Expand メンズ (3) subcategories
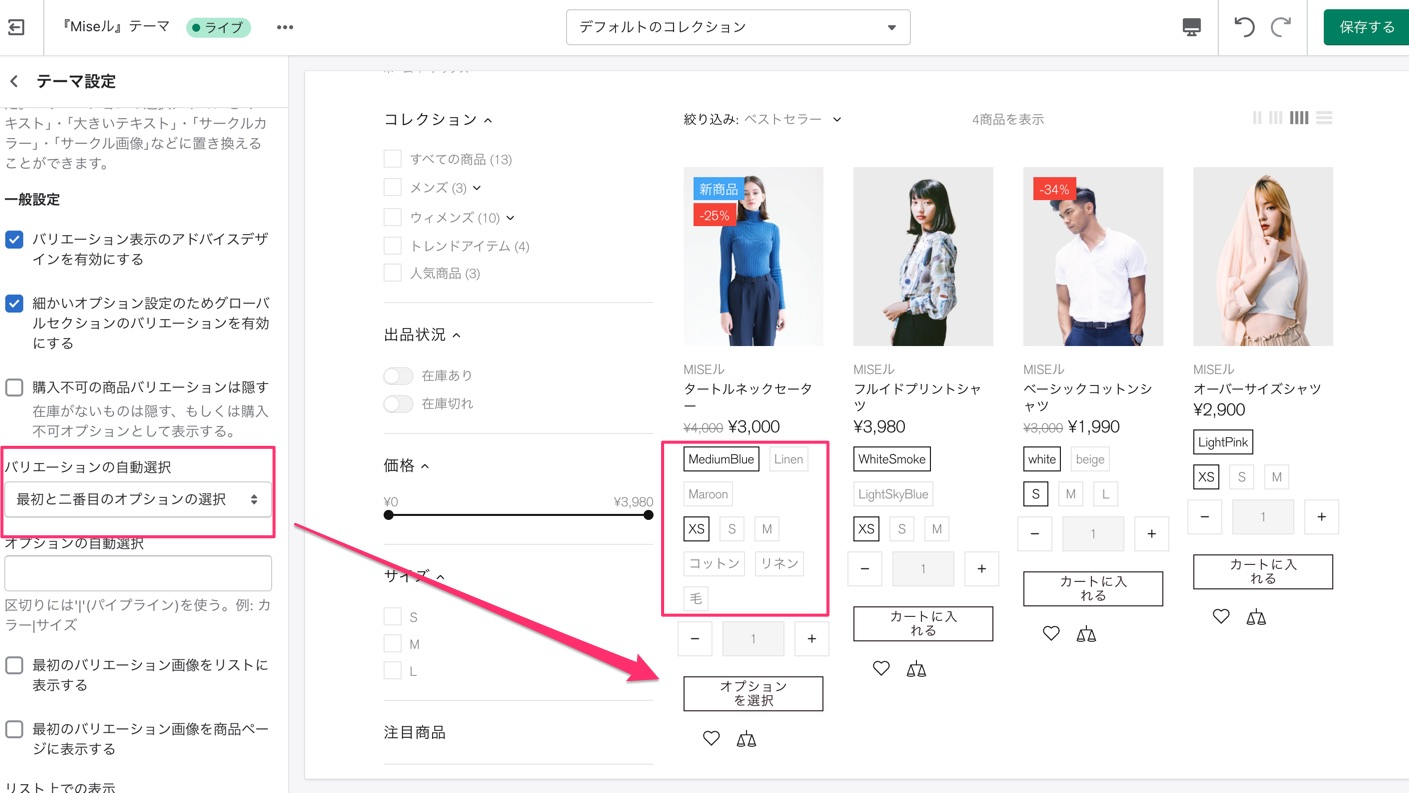The width and height of the screenshot is (1409, 793). point(477,188)
